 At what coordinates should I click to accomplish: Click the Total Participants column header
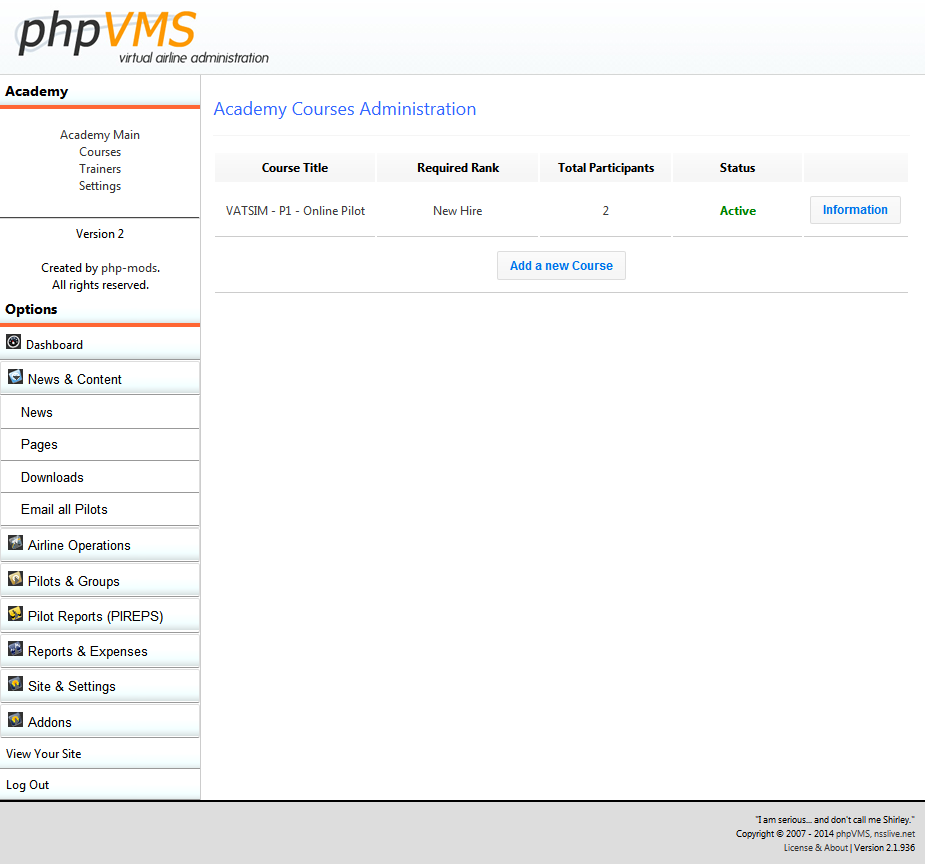click(x=606, y=168)
